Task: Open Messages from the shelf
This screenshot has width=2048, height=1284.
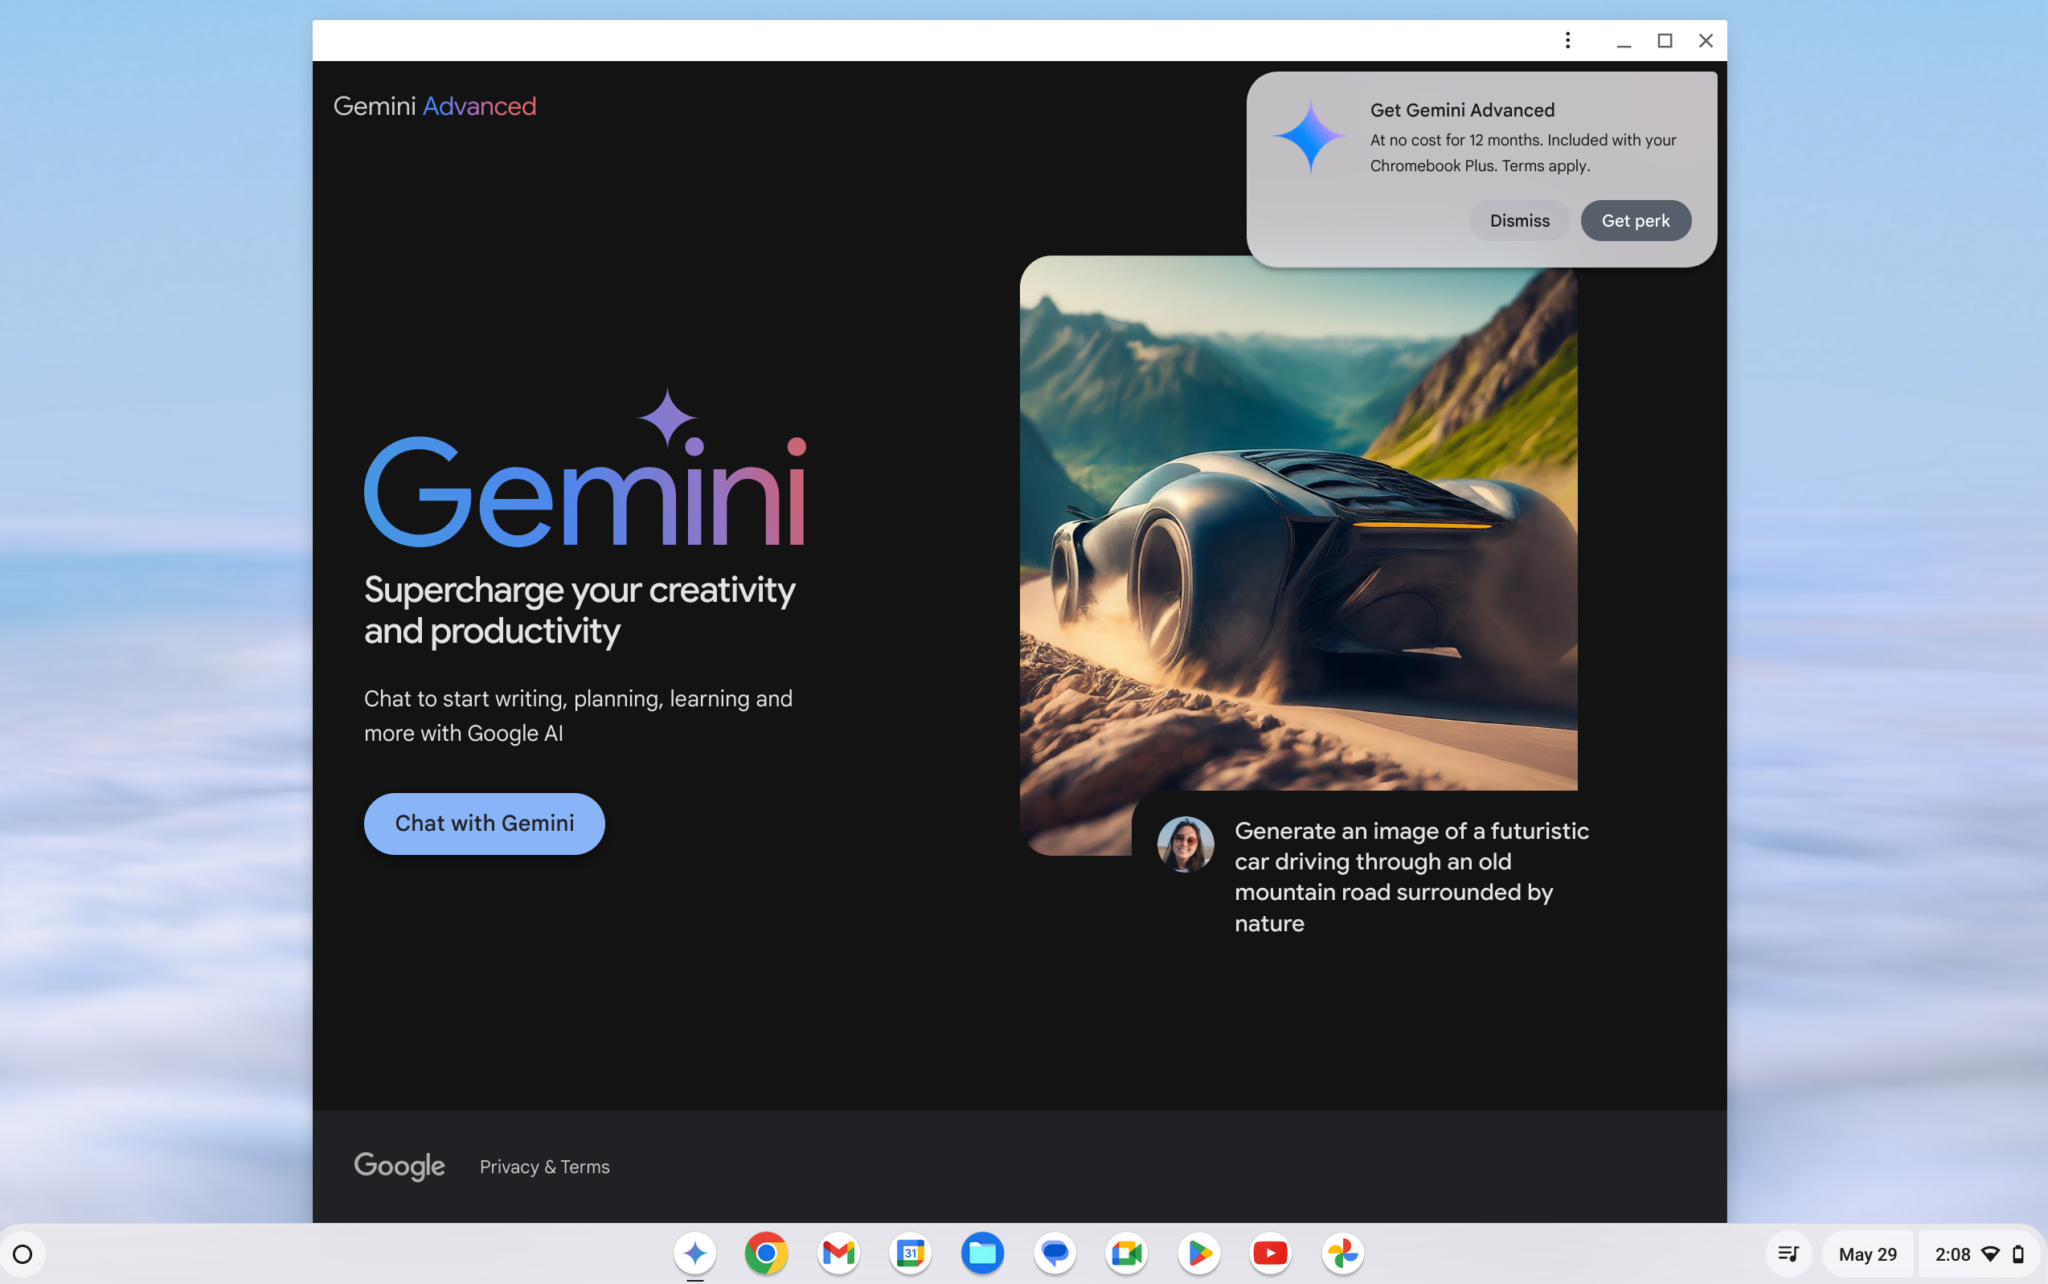Action: [1054, 1253]
